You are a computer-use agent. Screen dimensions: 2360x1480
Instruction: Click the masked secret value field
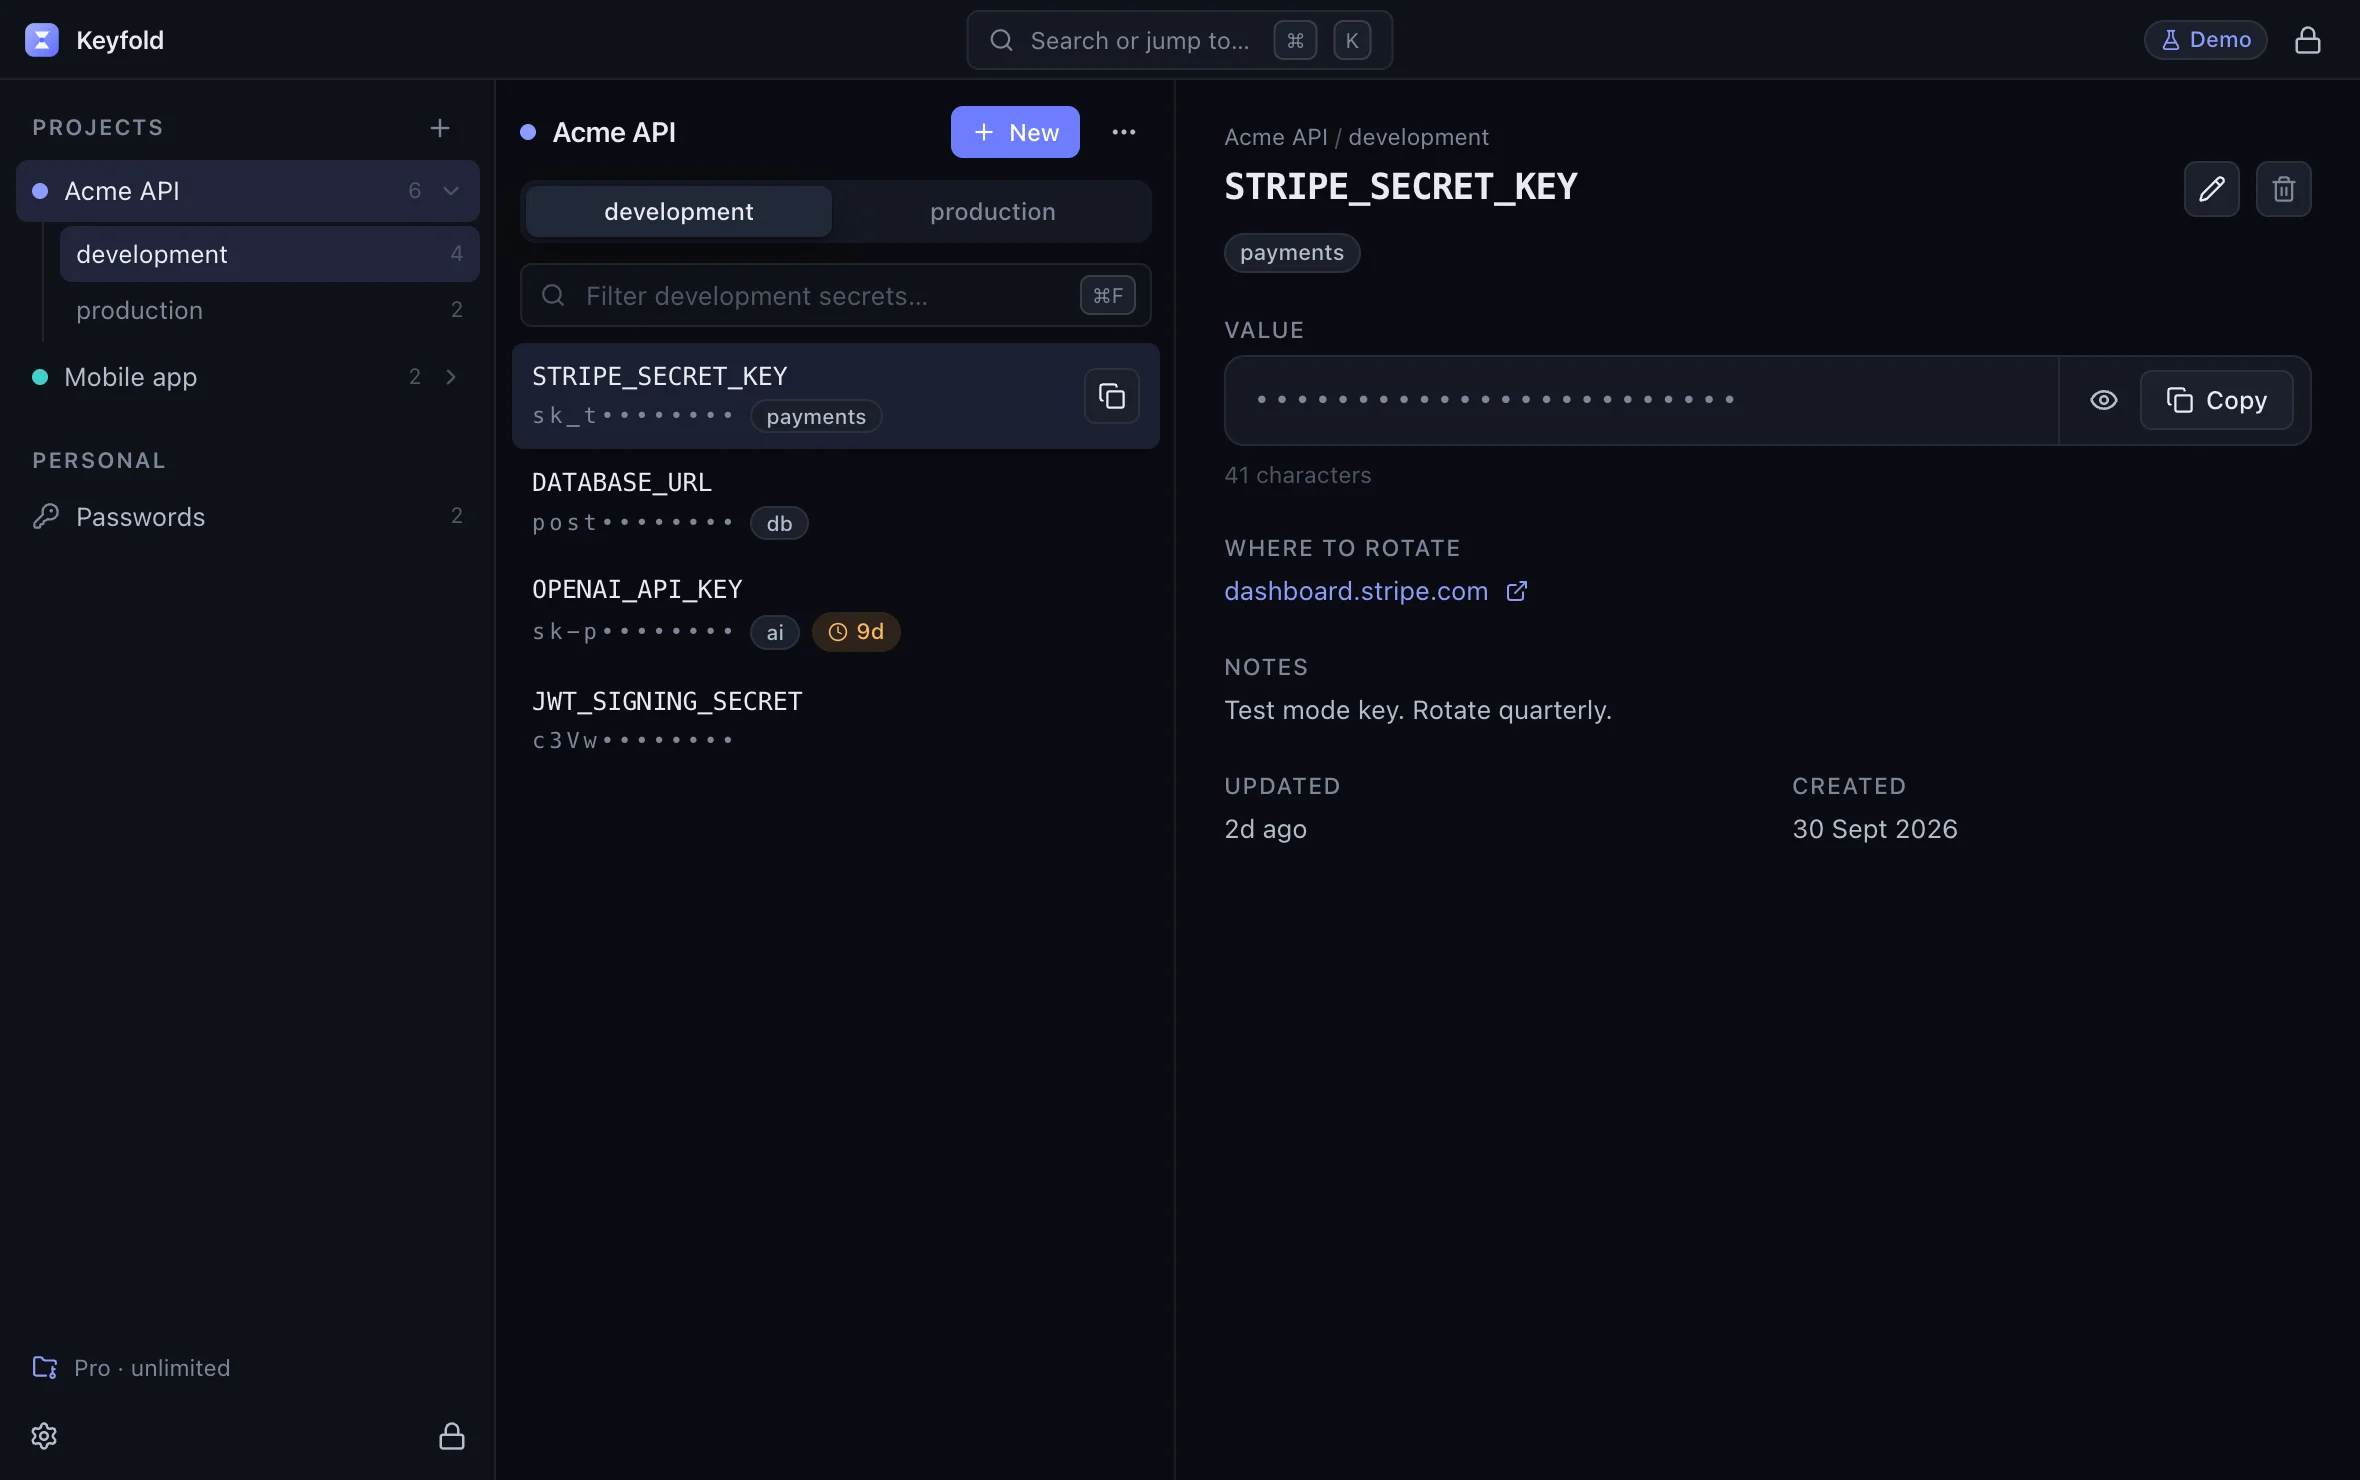pos(1641,400)
